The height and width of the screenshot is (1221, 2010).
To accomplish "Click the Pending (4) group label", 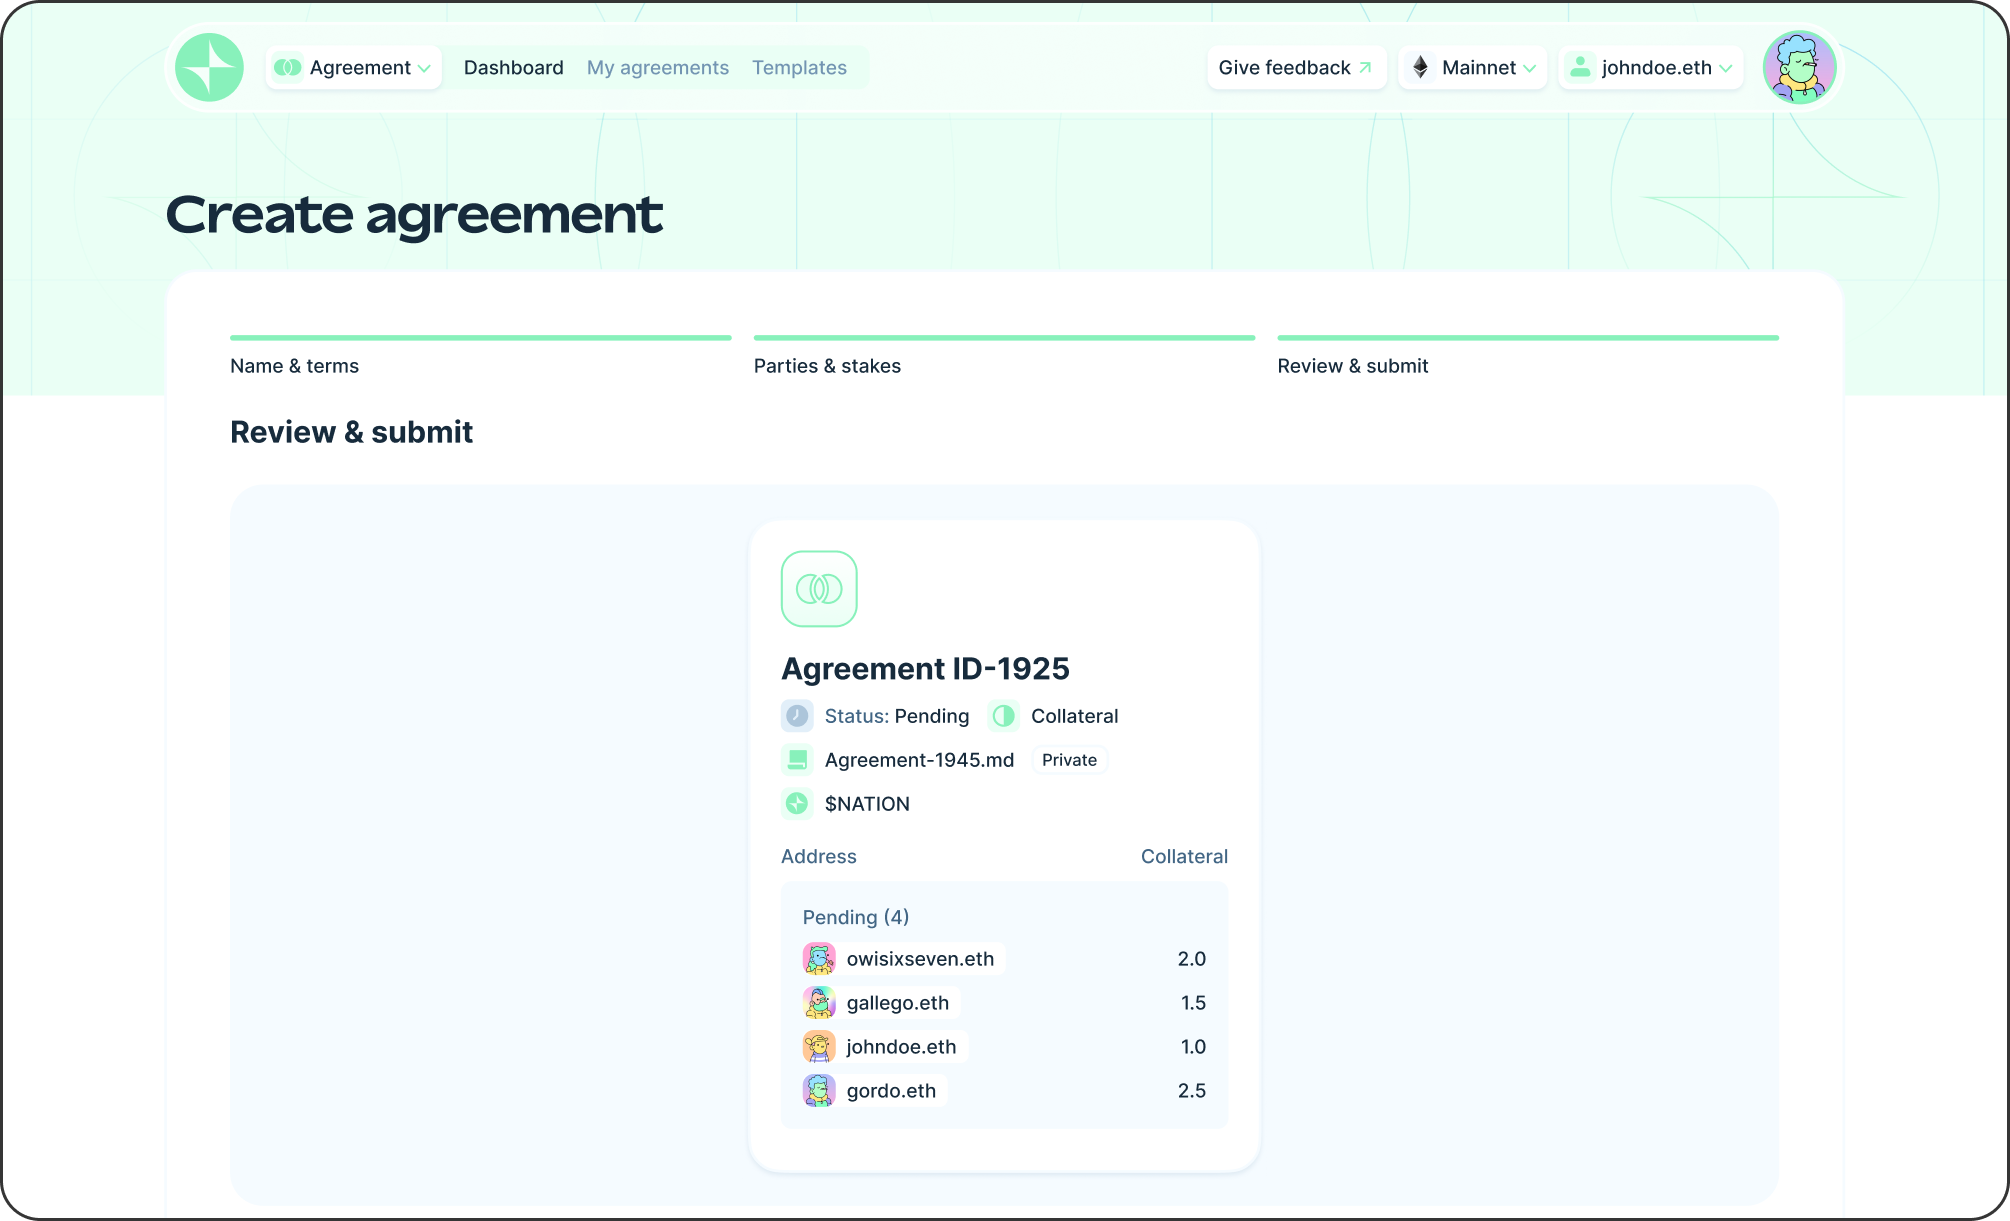I will 856,917.
